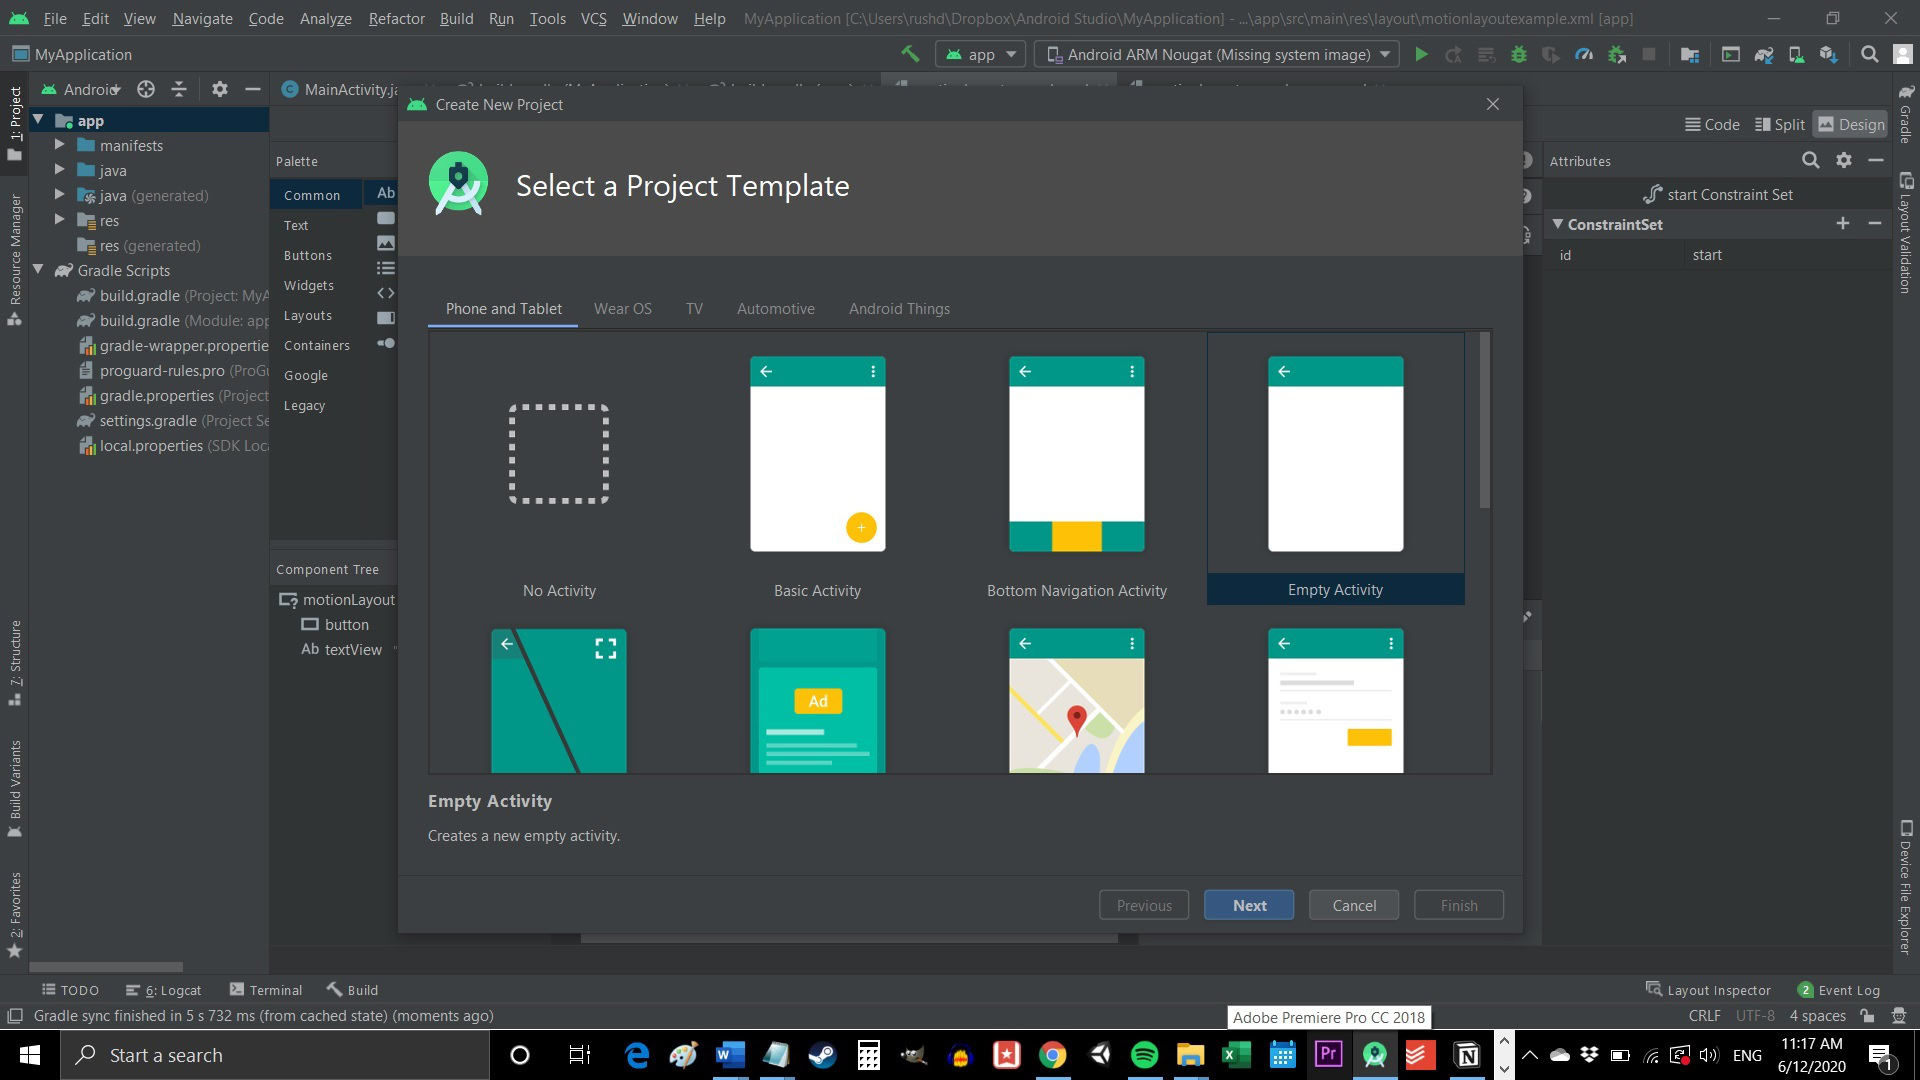Image resolution: width=1920 pixels, height=1080 pixels.
Task: Select the Empty Activity template
Action: 1335,471
